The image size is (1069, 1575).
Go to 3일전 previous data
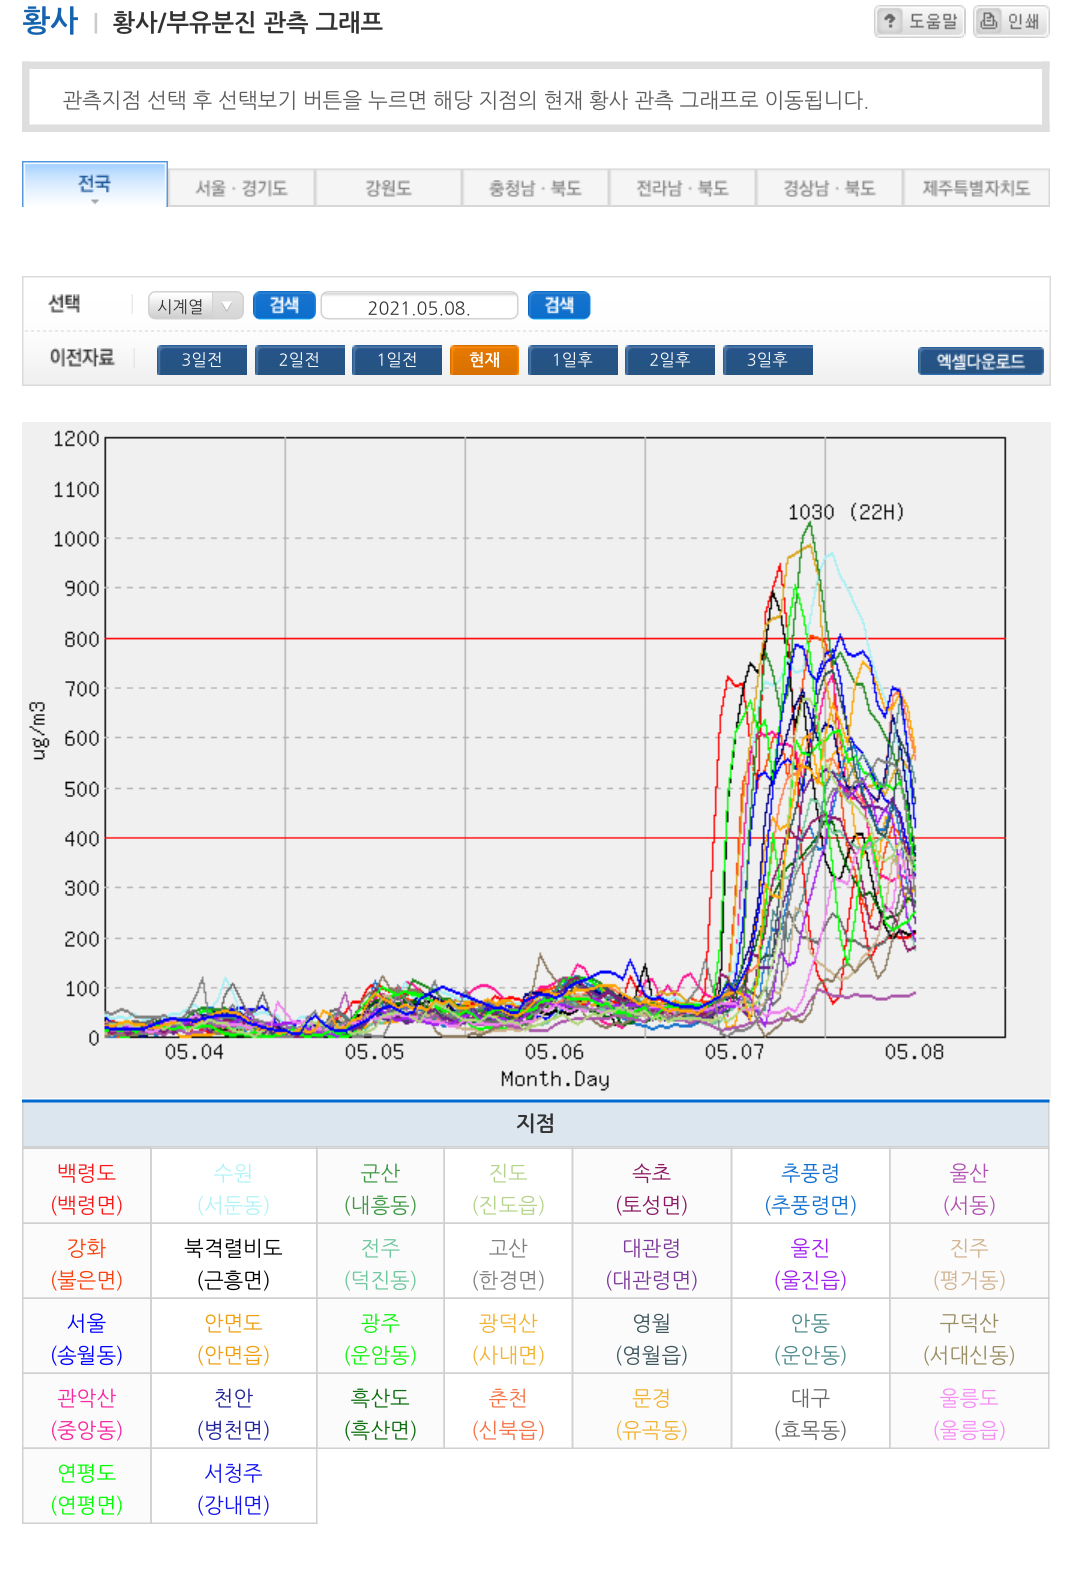click(201, 360)
